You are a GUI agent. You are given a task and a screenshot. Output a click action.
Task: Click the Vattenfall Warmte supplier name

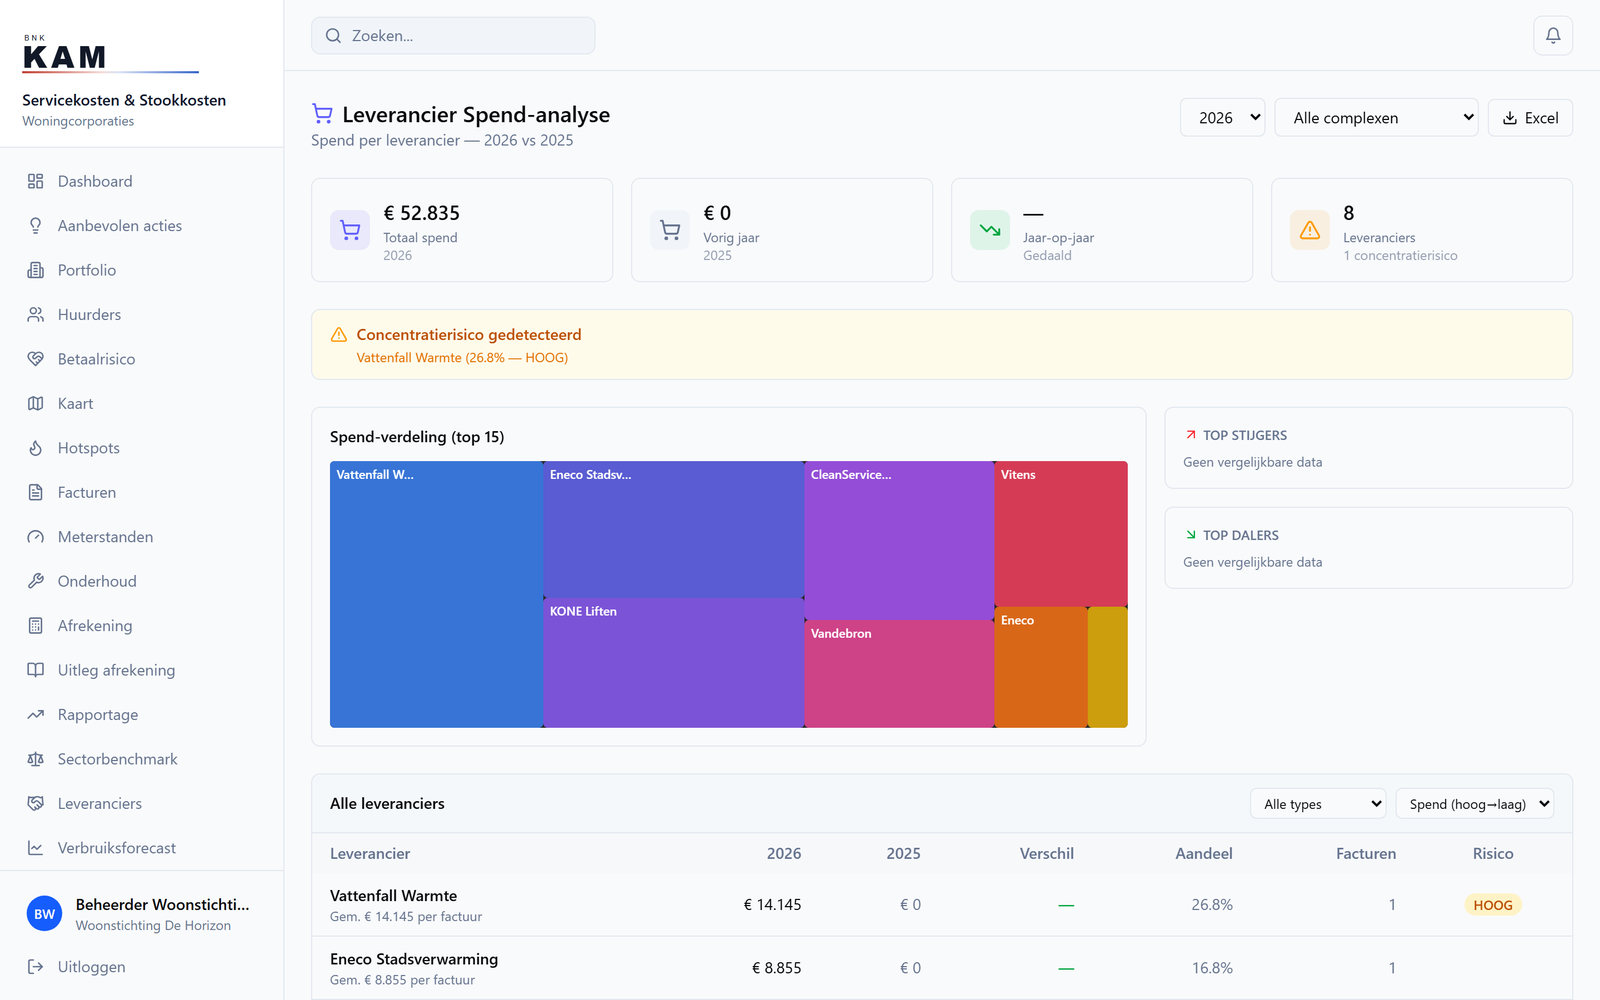click(x=394, y=896)
